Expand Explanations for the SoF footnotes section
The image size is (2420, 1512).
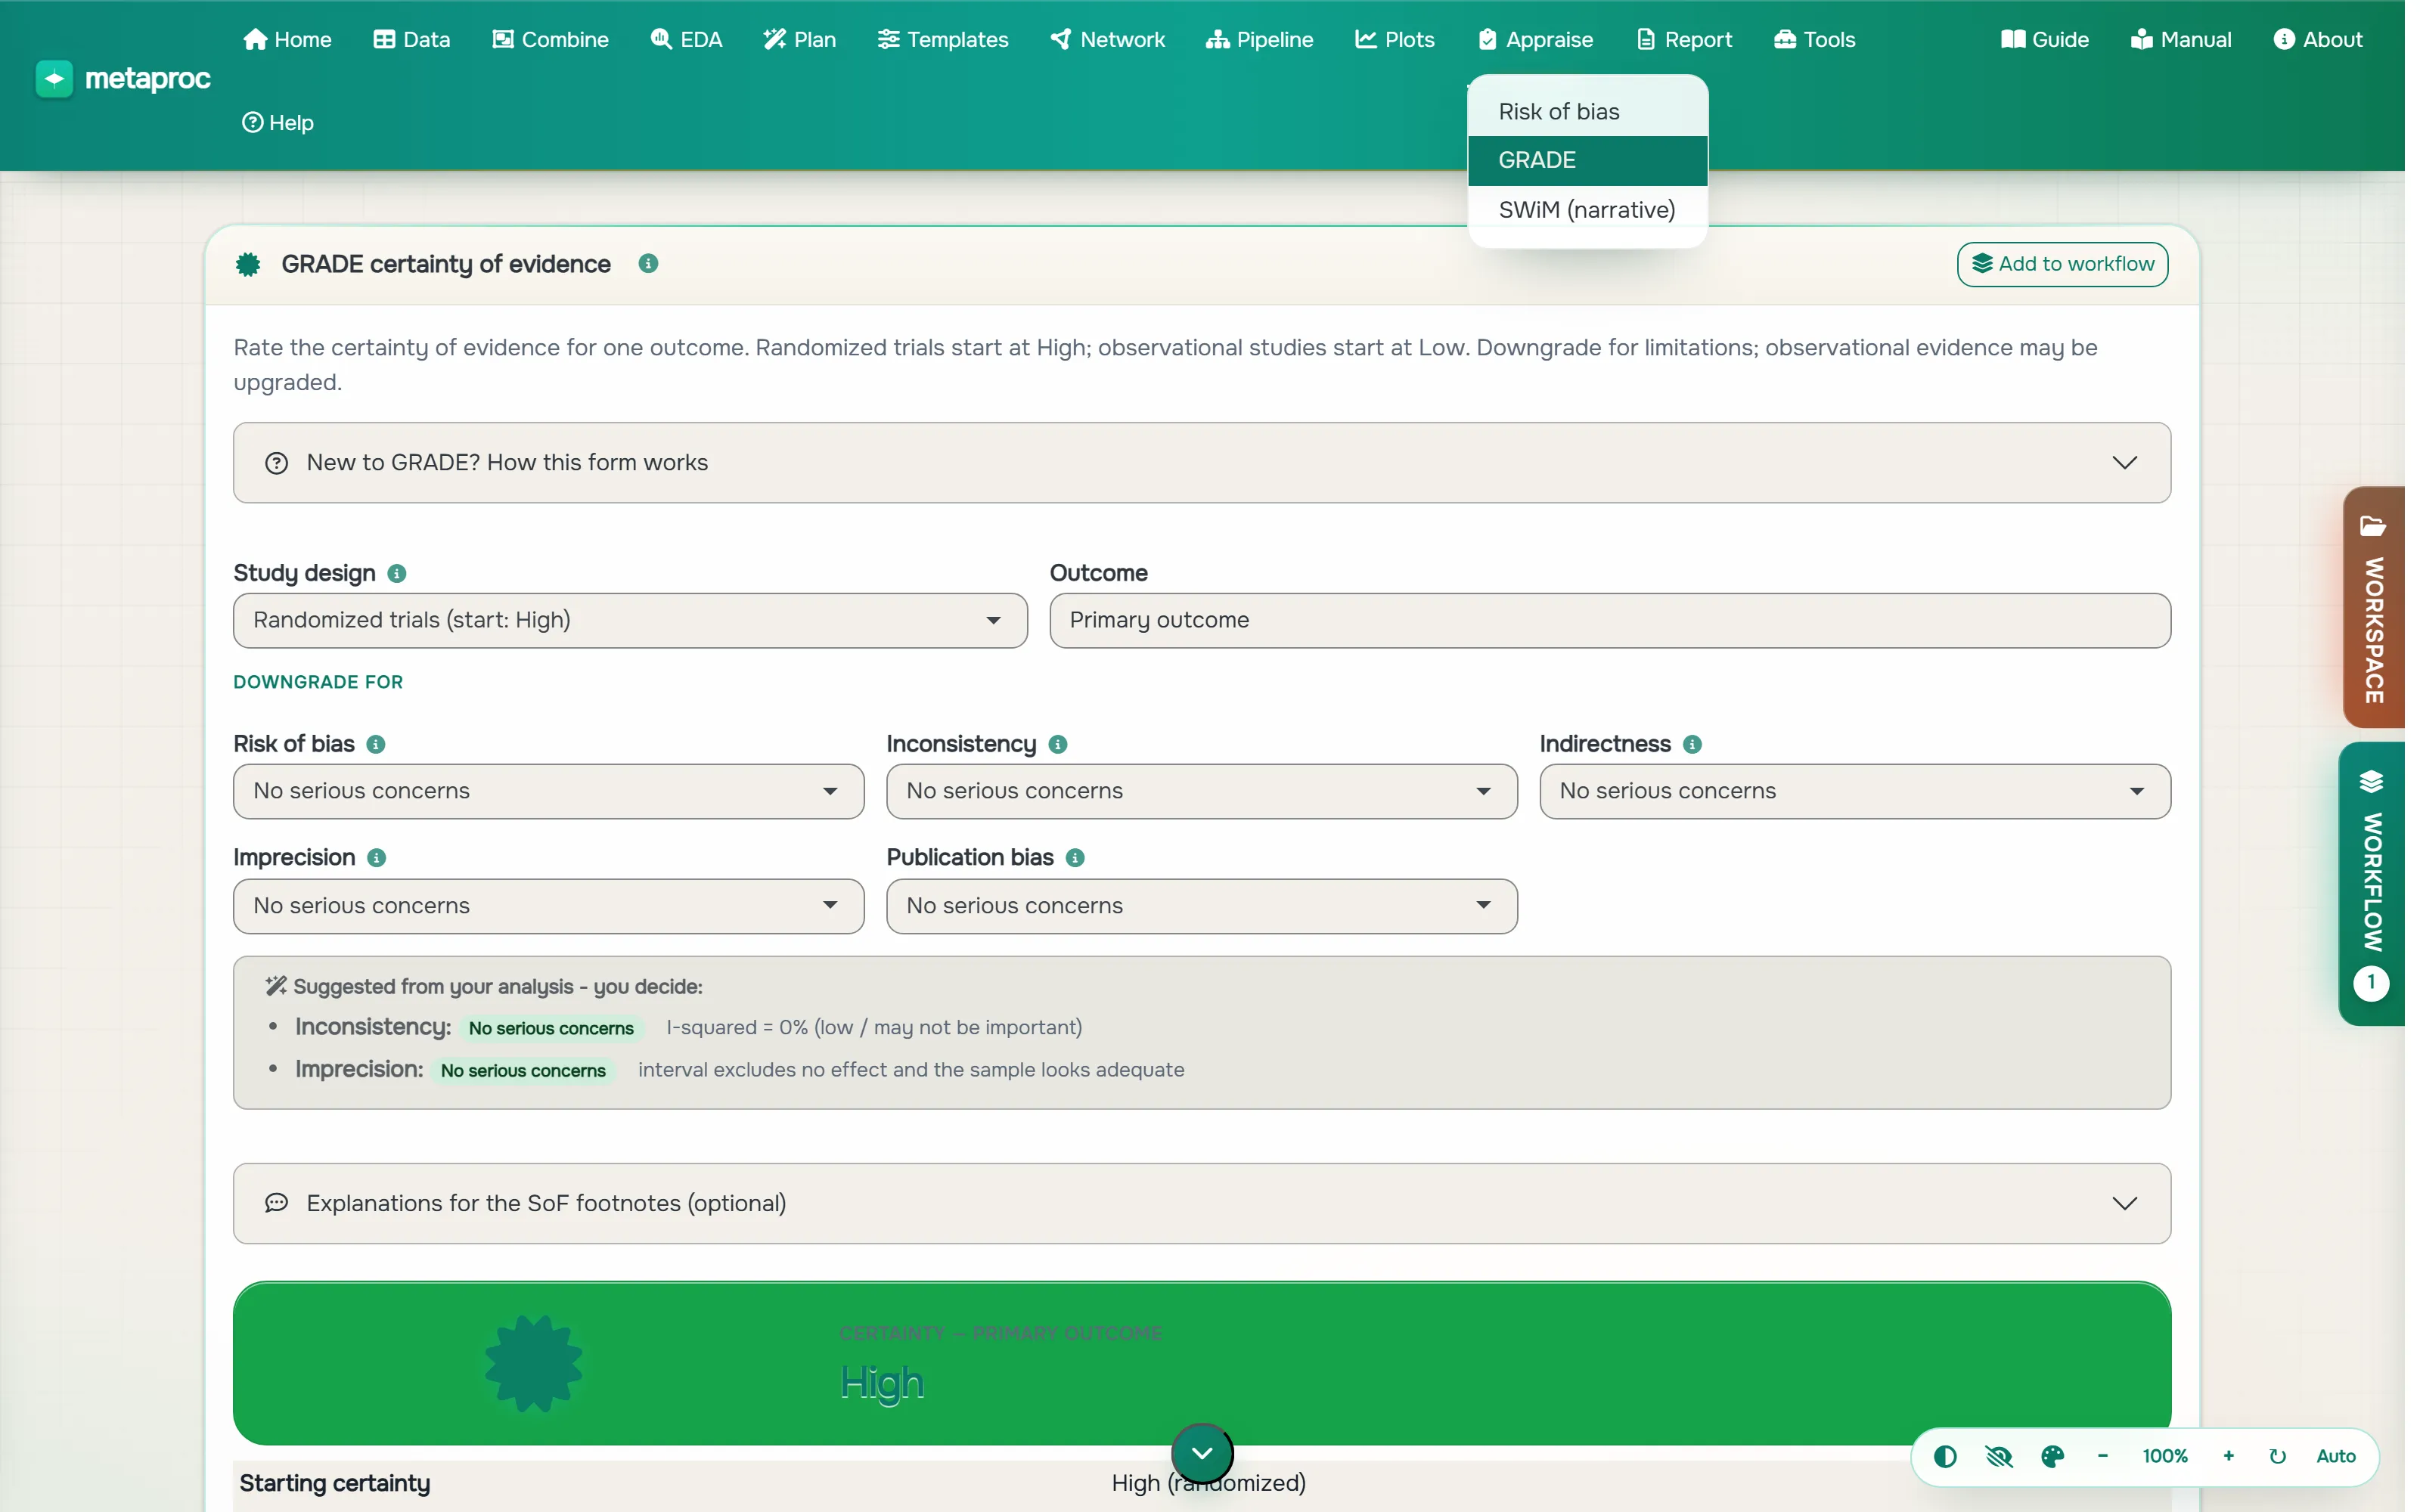pos(1201,1204)
